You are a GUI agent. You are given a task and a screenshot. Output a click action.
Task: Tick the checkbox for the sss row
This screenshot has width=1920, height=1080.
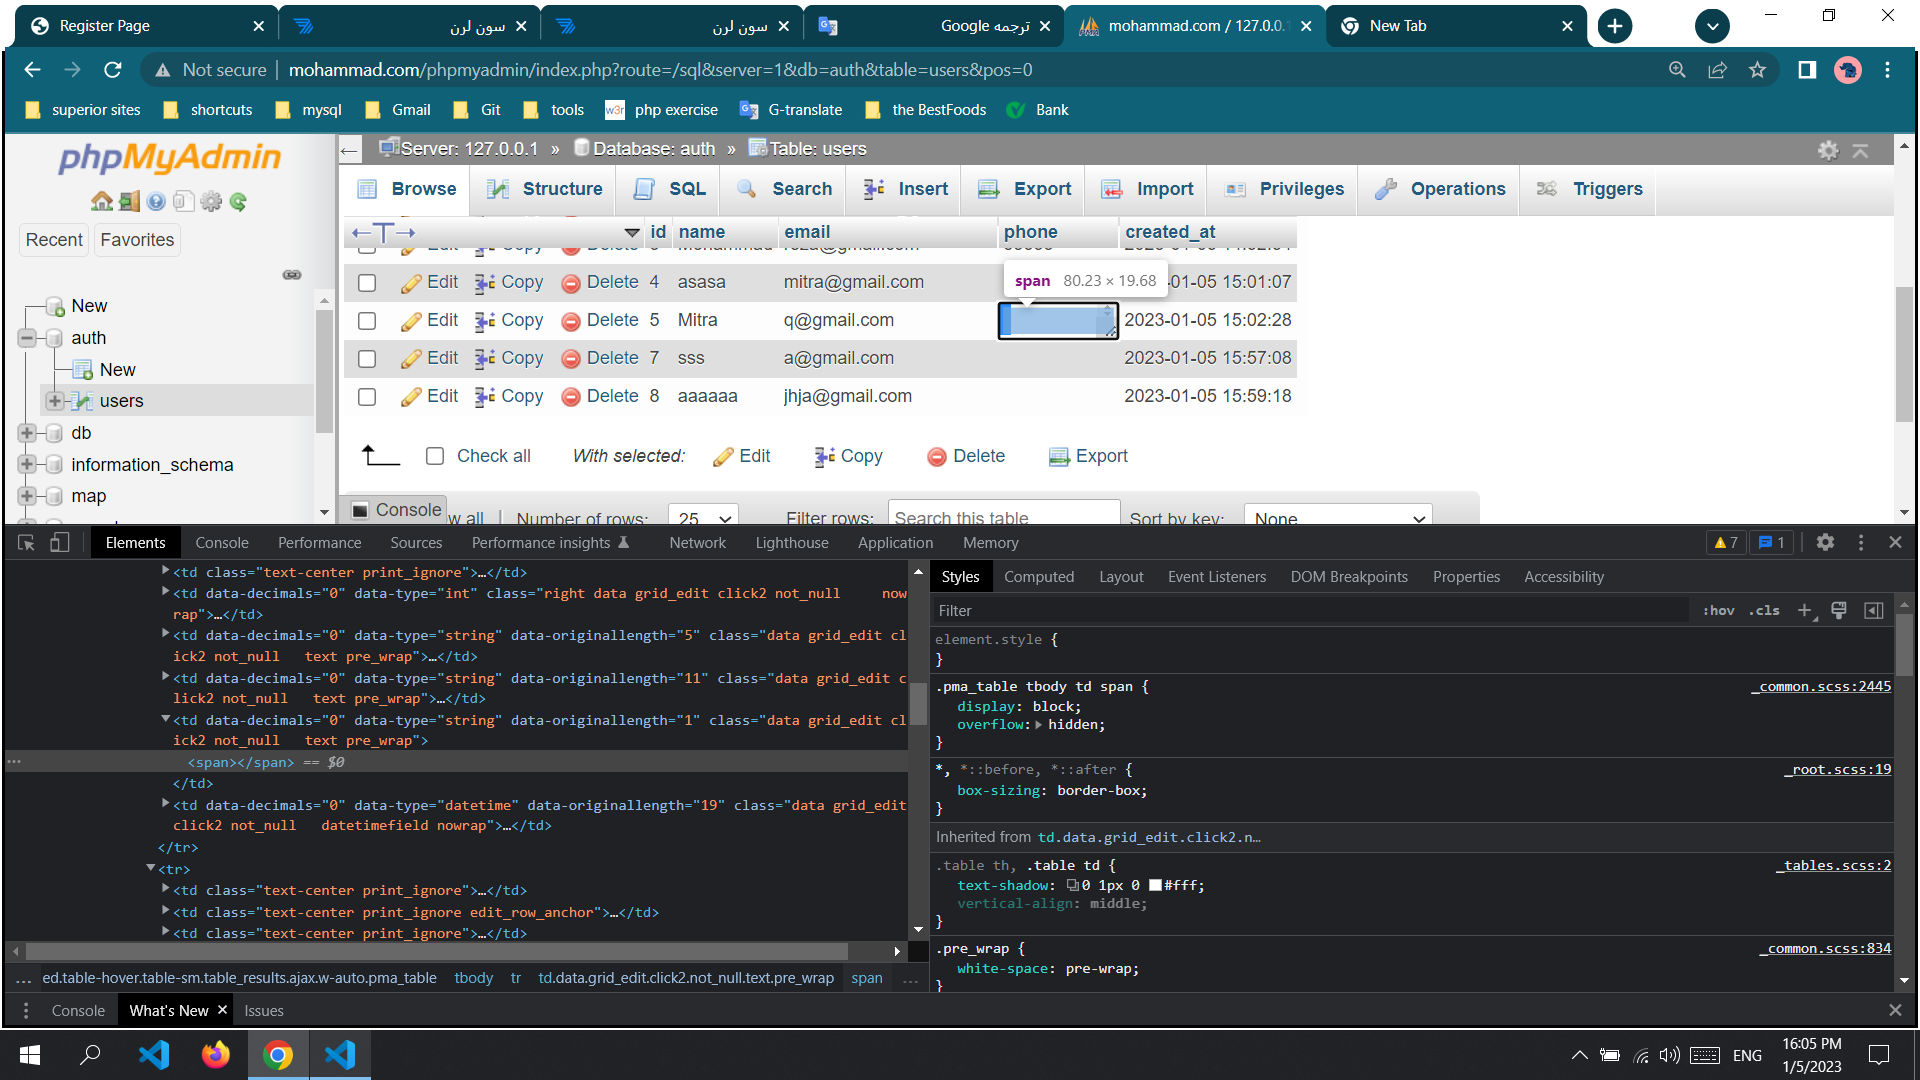(367, 359)
